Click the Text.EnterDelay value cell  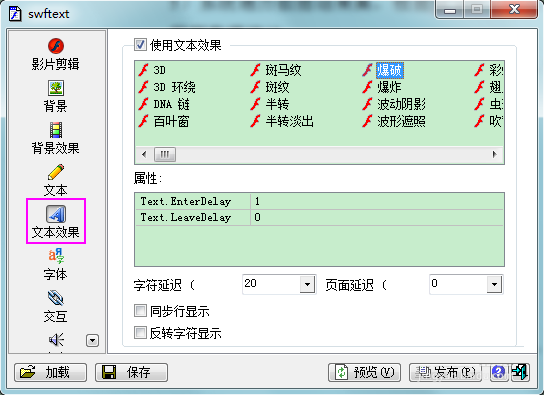[x=377, y=201]
